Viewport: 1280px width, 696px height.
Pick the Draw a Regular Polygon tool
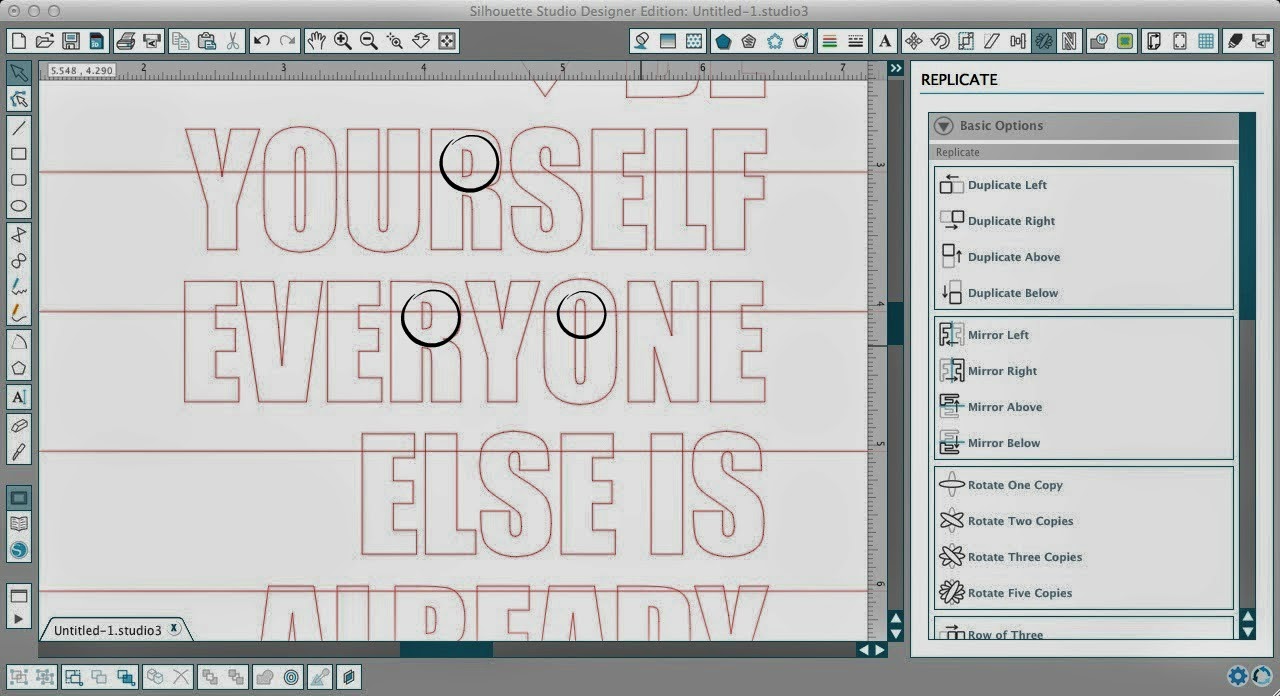18,367
